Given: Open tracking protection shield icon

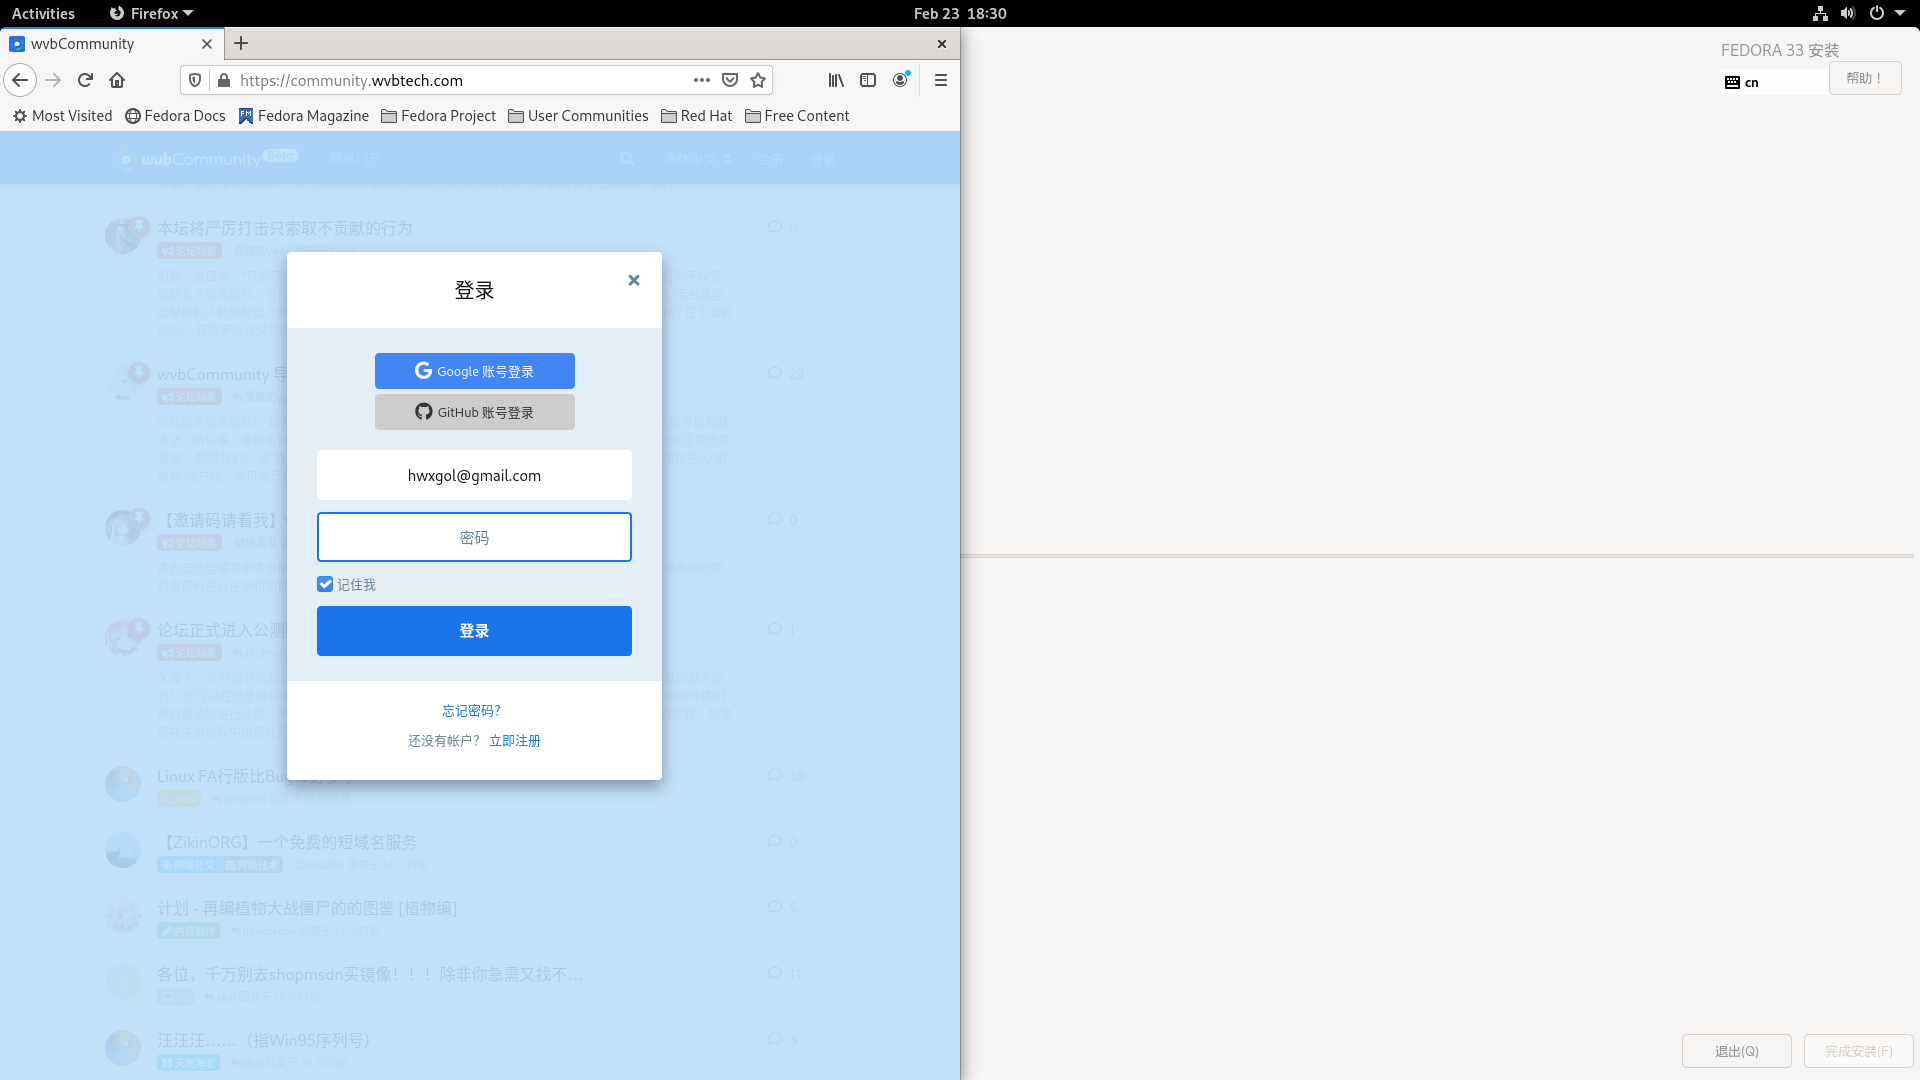Looking at the screenshot, I should pos(196,80).
